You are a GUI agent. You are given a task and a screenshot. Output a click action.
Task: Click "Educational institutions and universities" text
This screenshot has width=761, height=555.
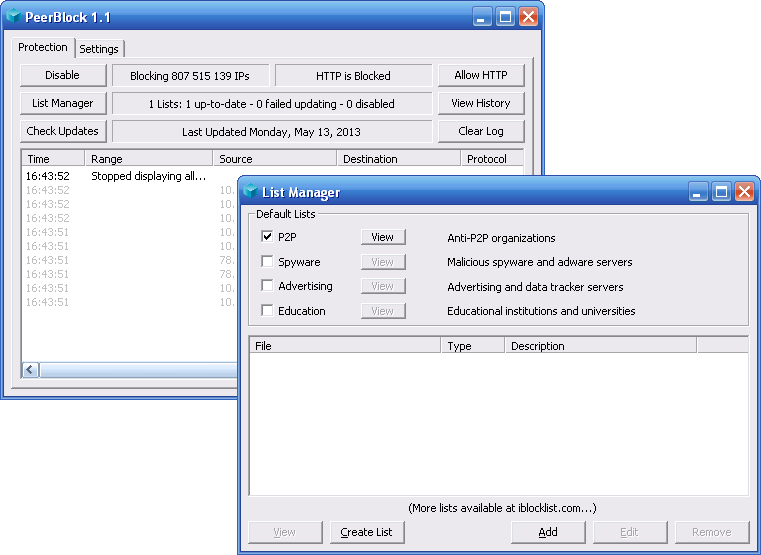click(x=541, y=311)
